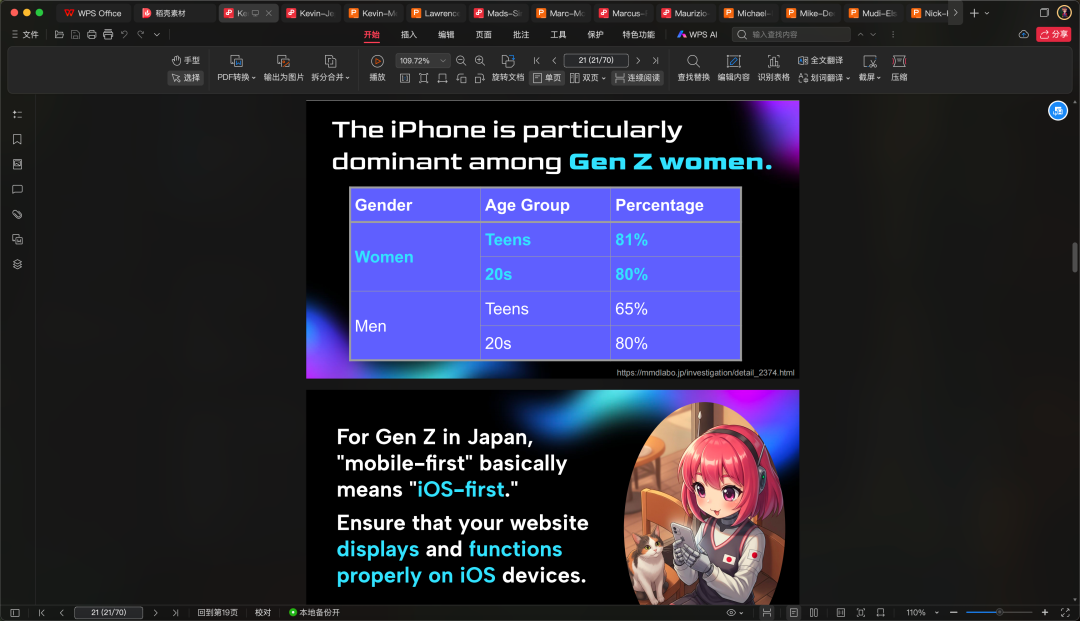
Task: Go to first page toolbar arrow
Action: 537,61
